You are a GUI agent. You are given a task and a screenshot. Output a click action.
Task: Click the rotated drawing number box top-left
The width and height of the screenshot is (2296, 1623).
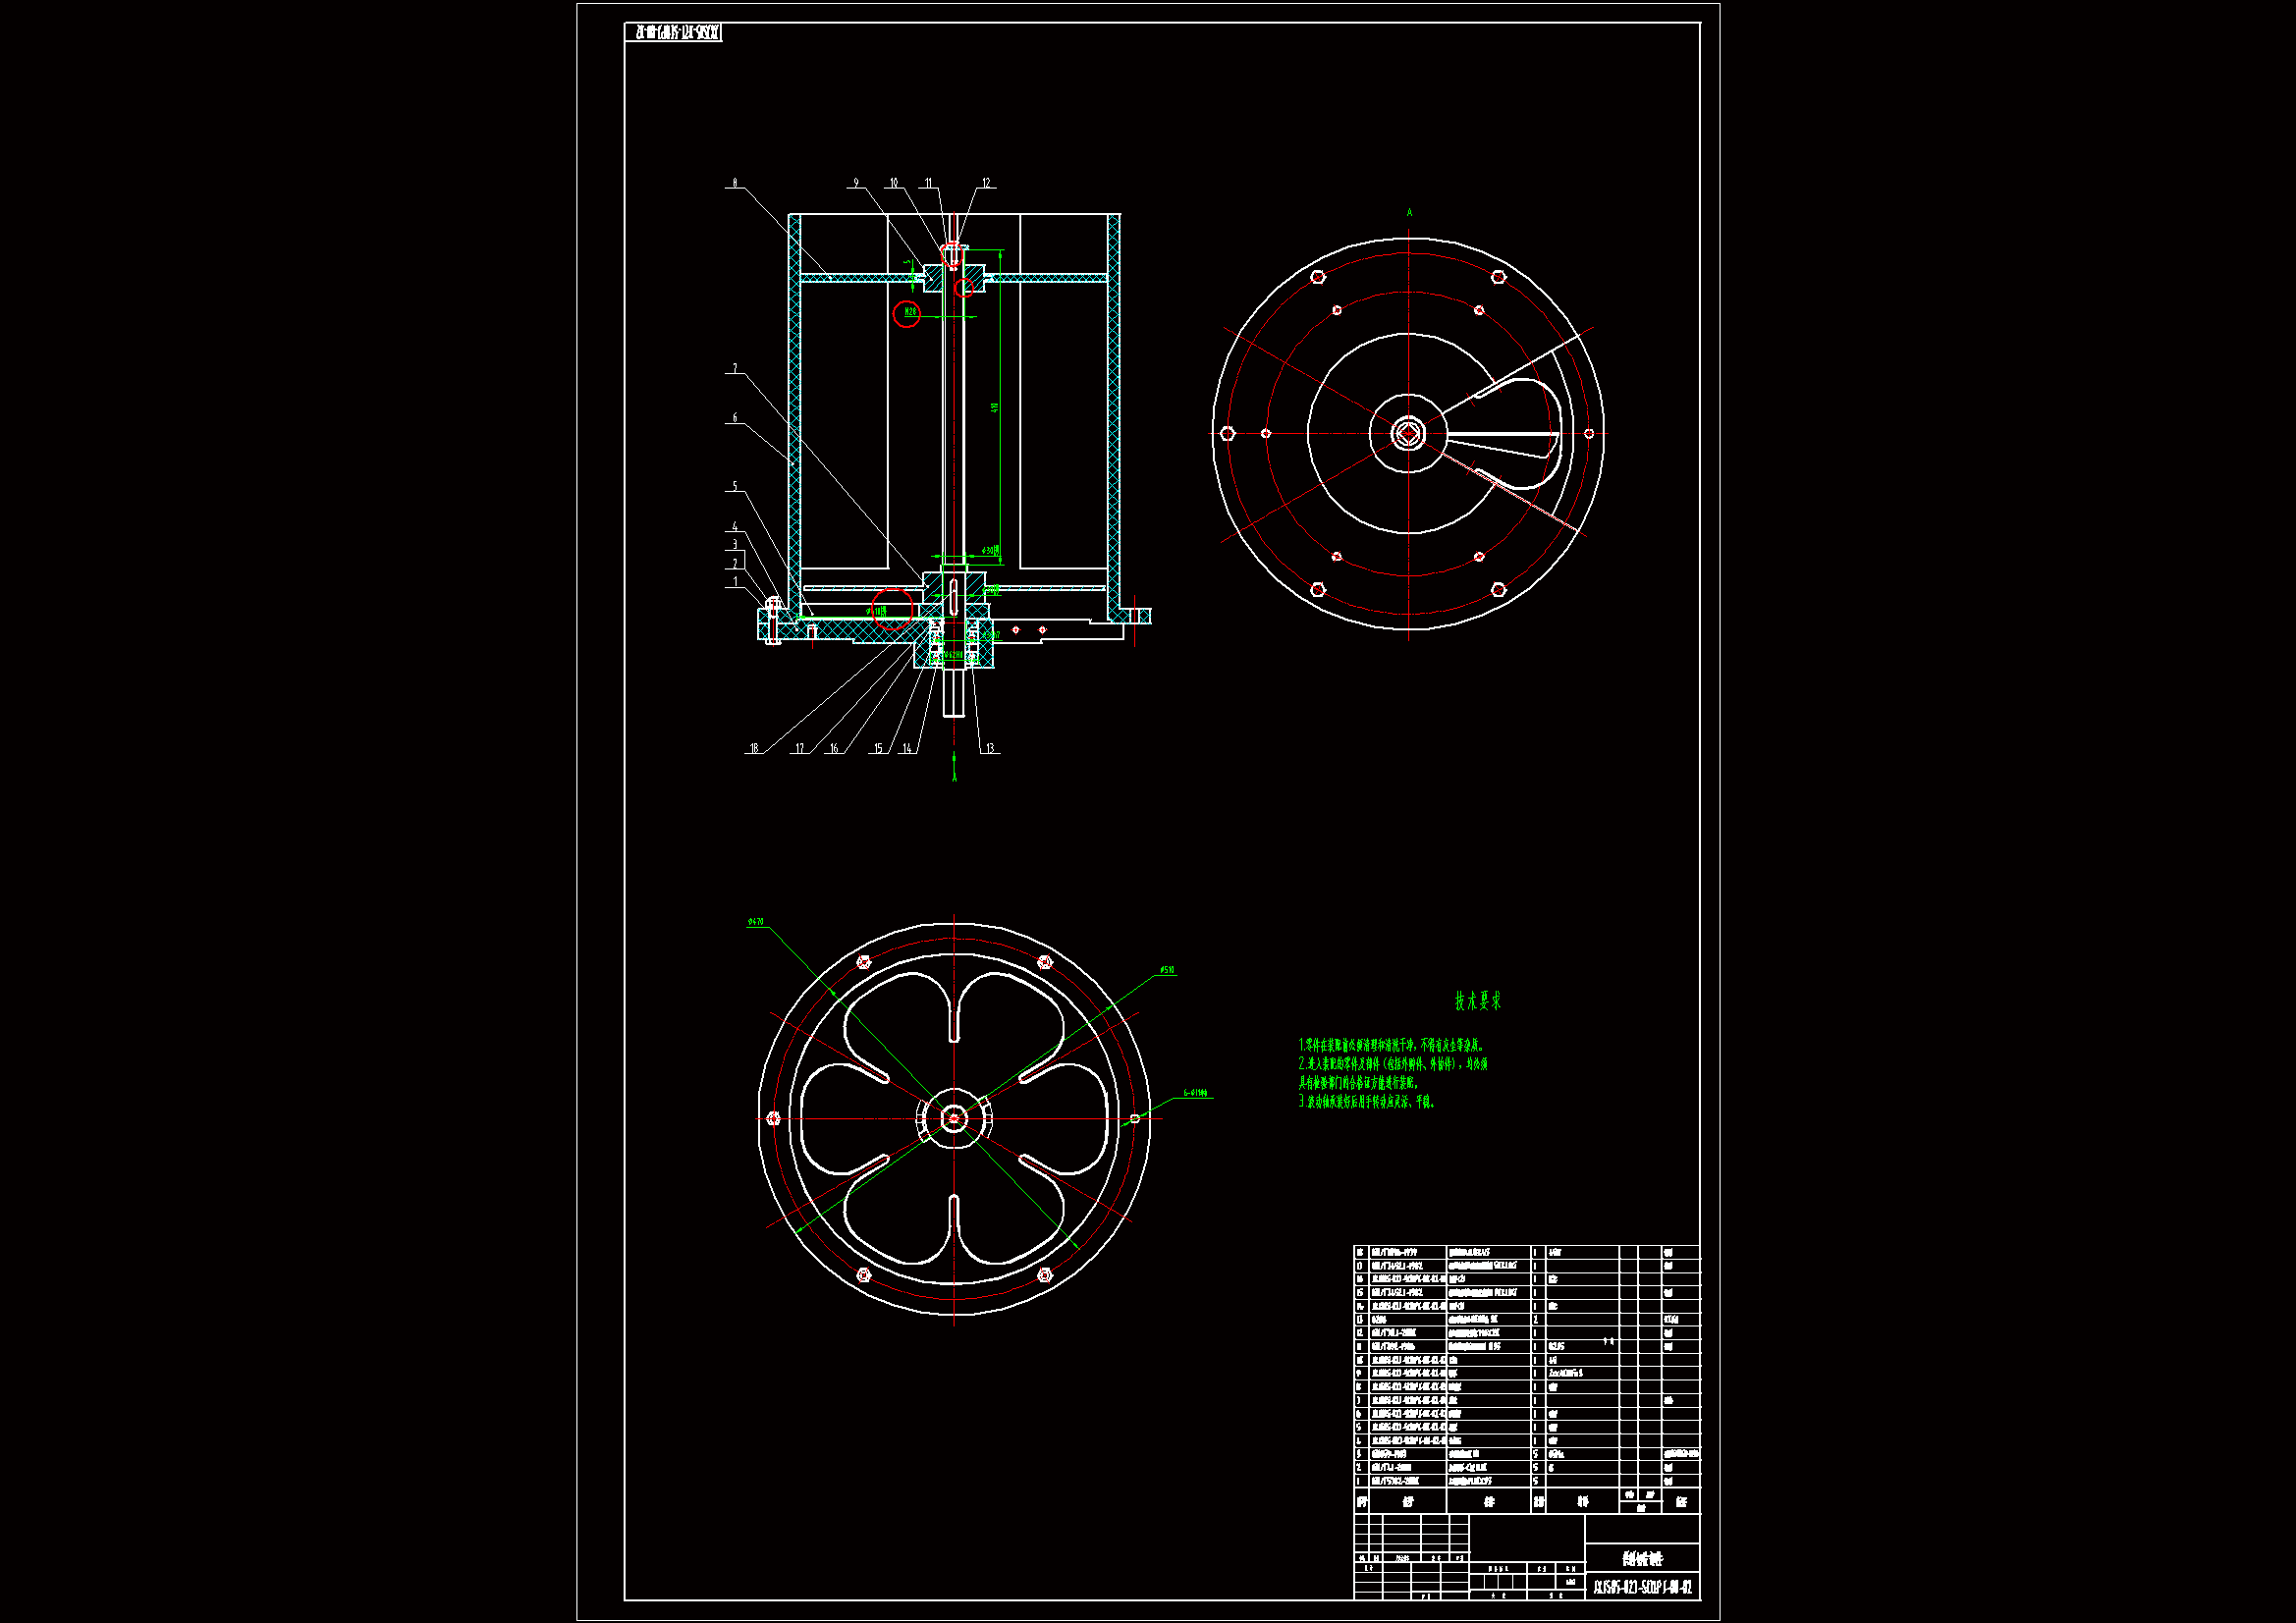click(x=674, y=33)
